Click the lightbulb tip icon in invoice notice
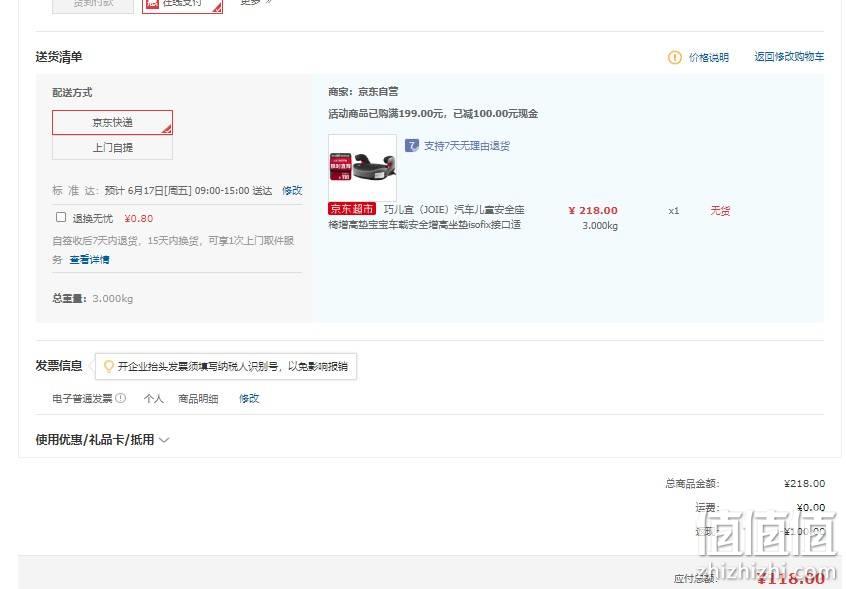Image resolution: width=846 pixels, height=589 pixels. tap(108, 366)
